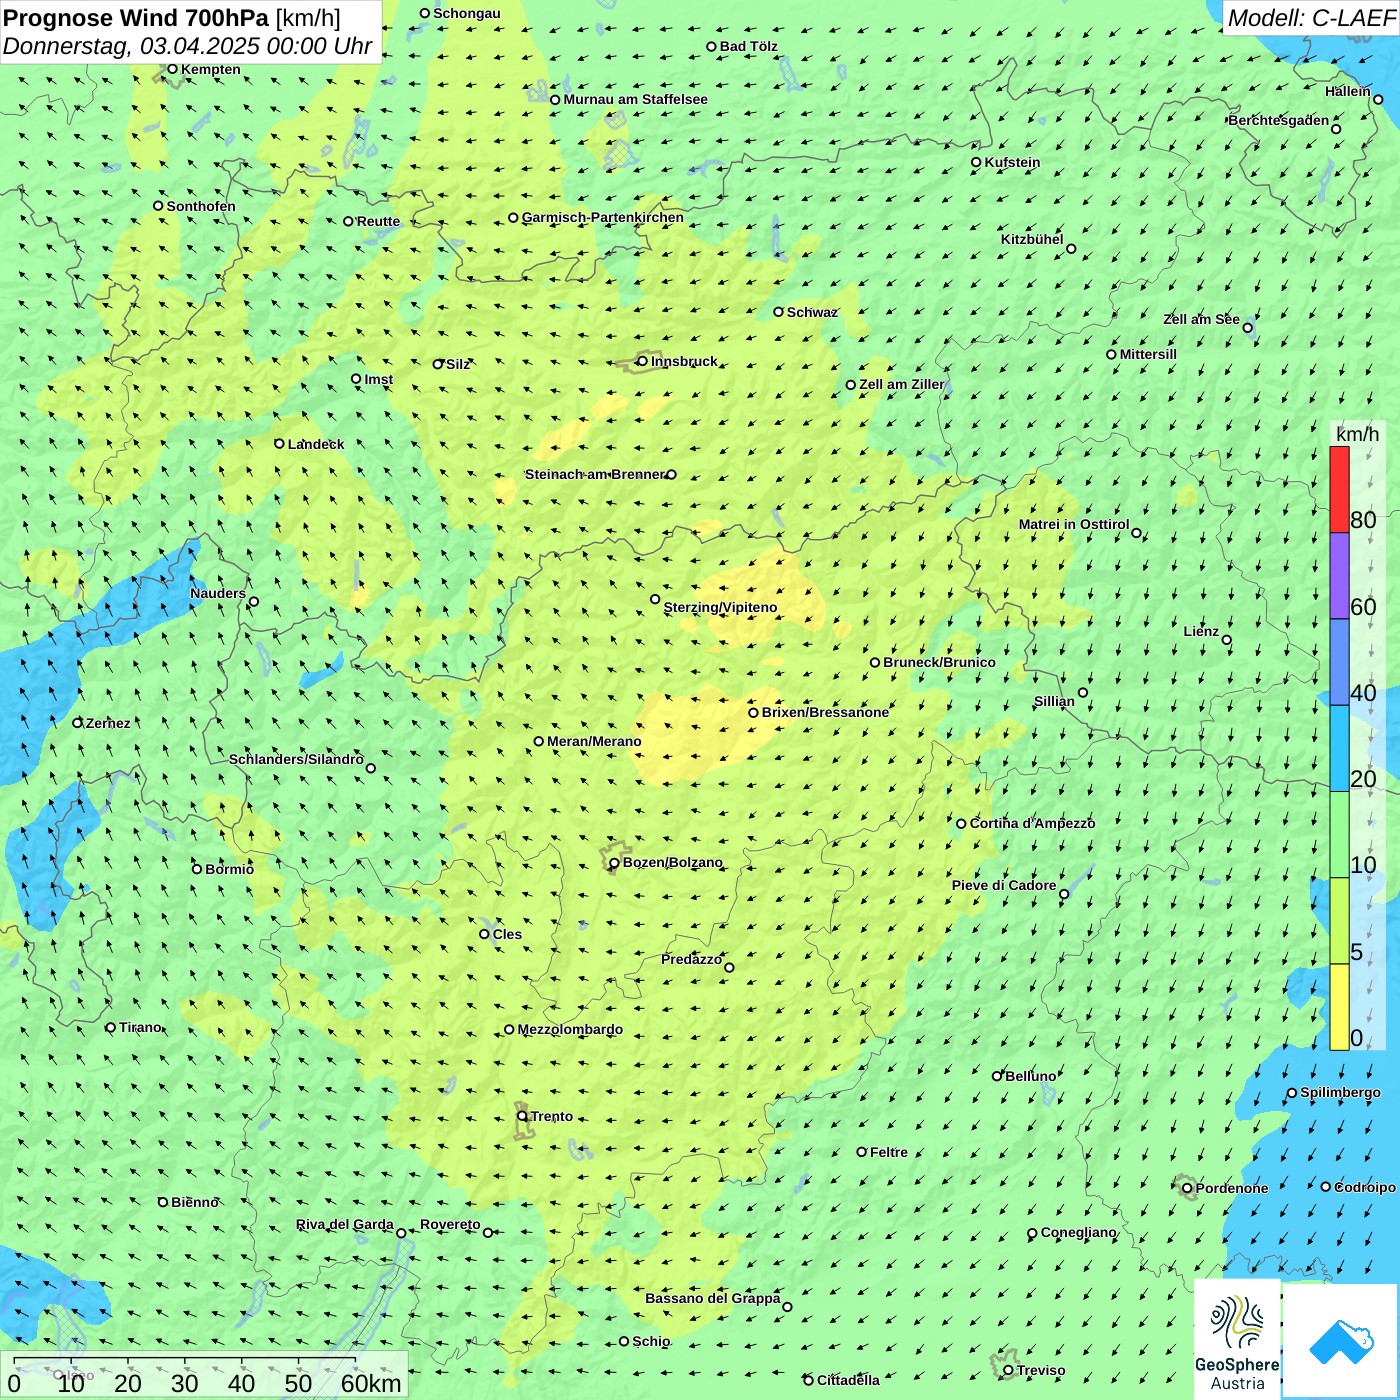Screen dimensions: 1400x1400
Task: Click the forecast date 'Donnerstag, 03.04.2025 00:00 Uhr'
Action: [x=188, y=46]
